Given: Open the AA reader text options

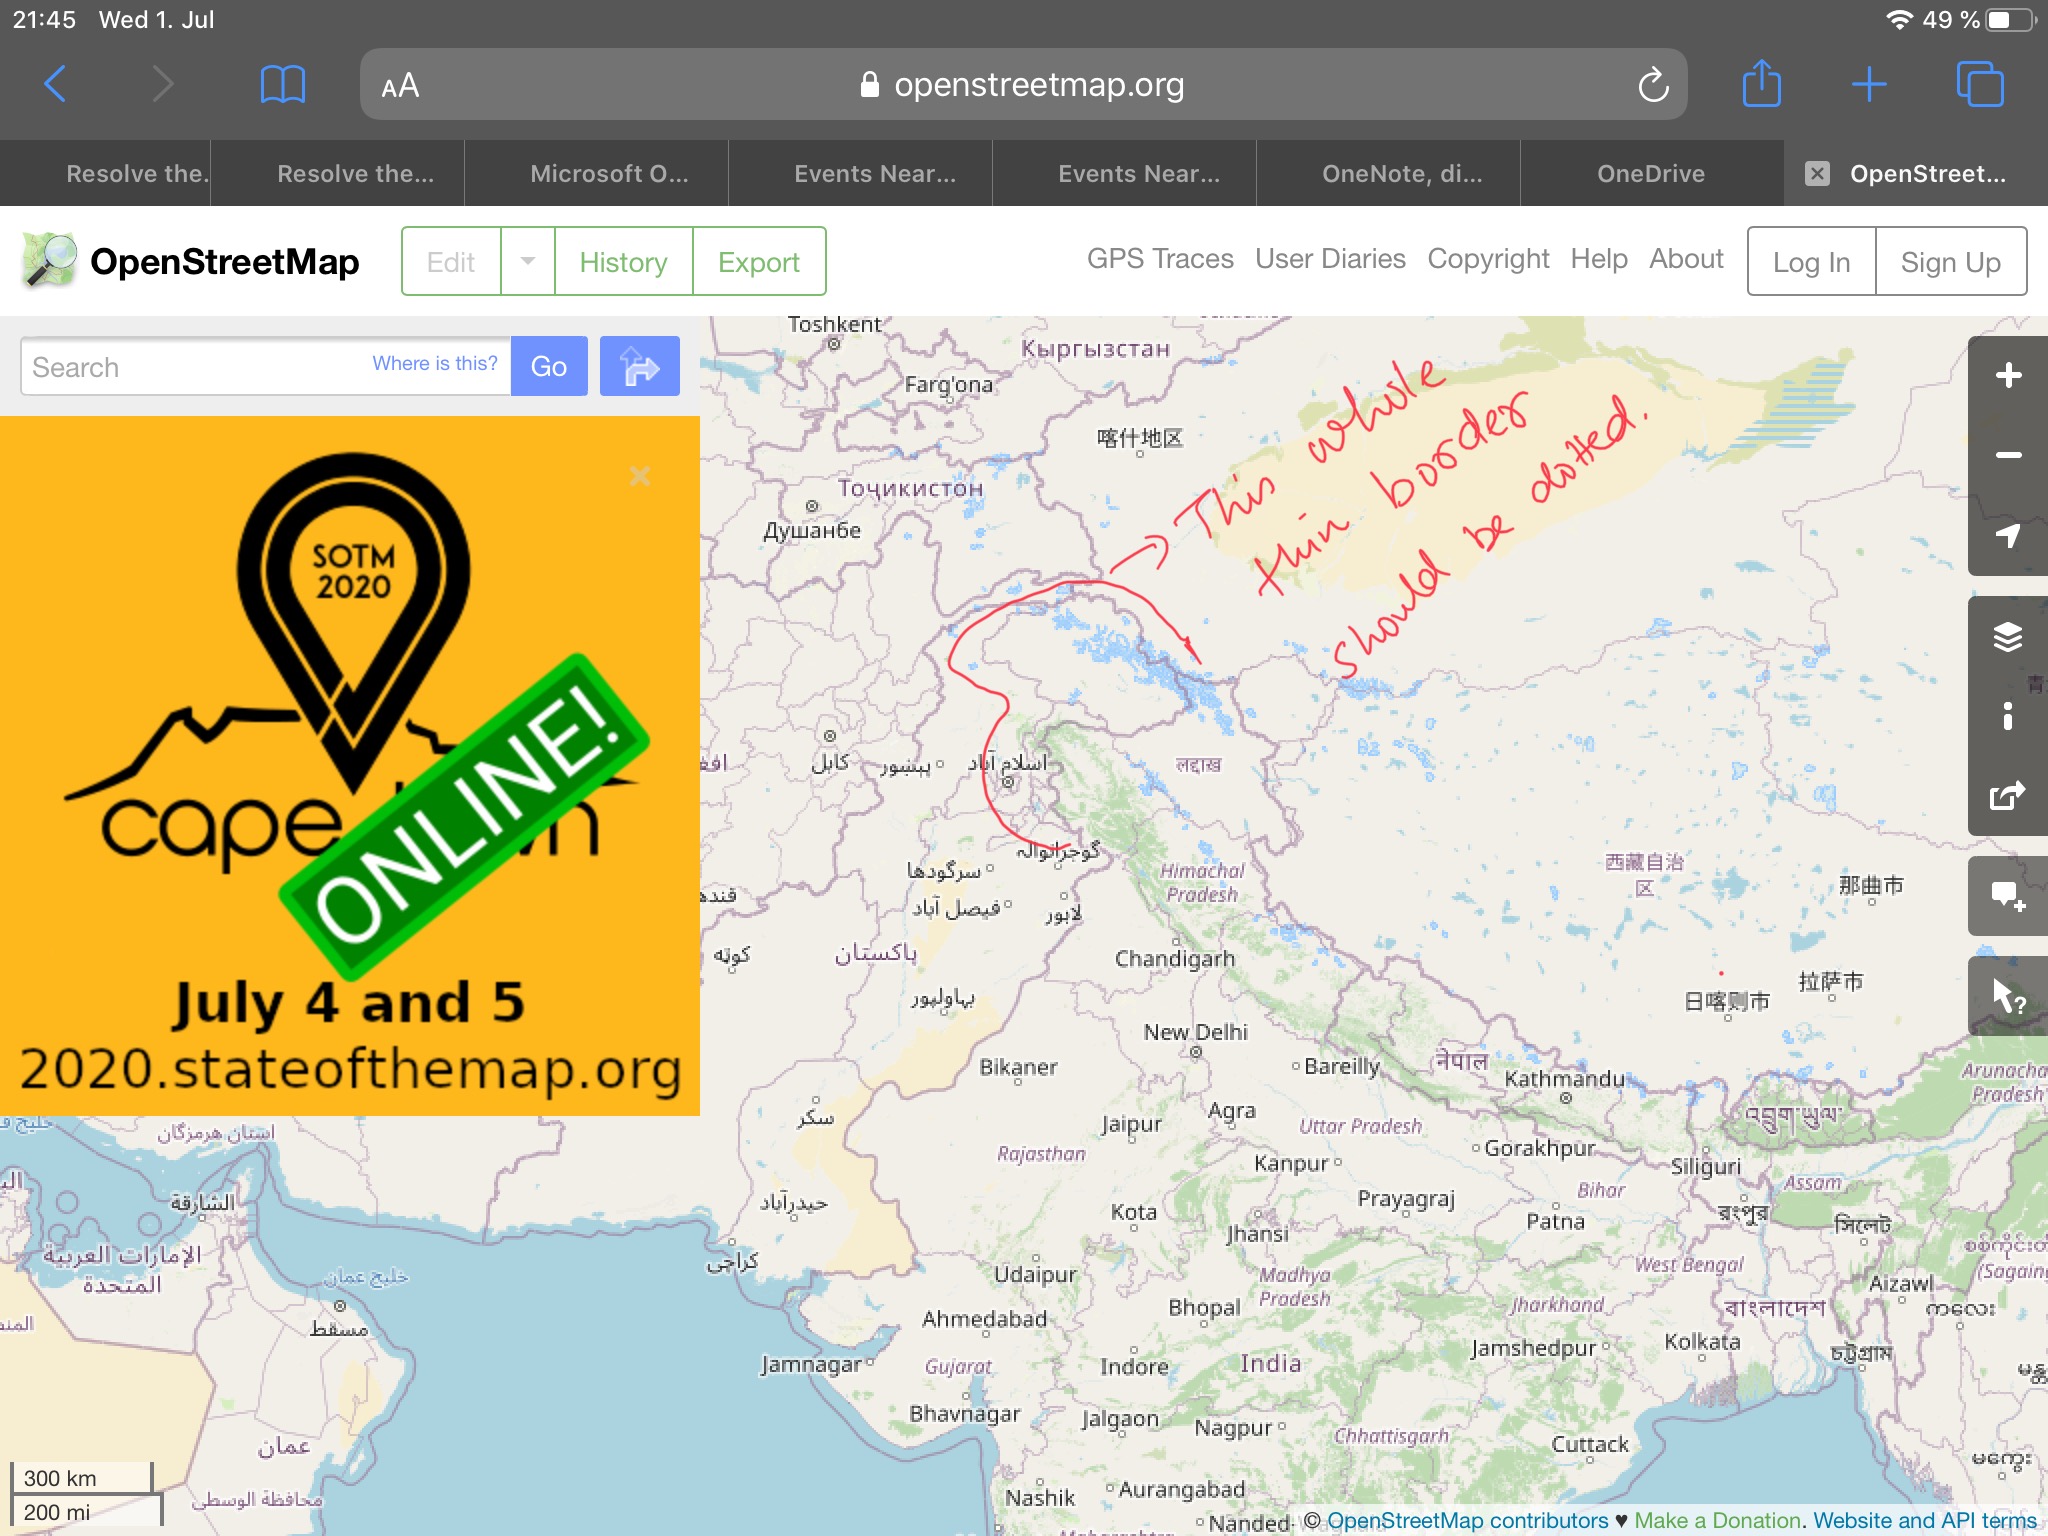Looking at the screenshot, I should click(x=400, y=86).
